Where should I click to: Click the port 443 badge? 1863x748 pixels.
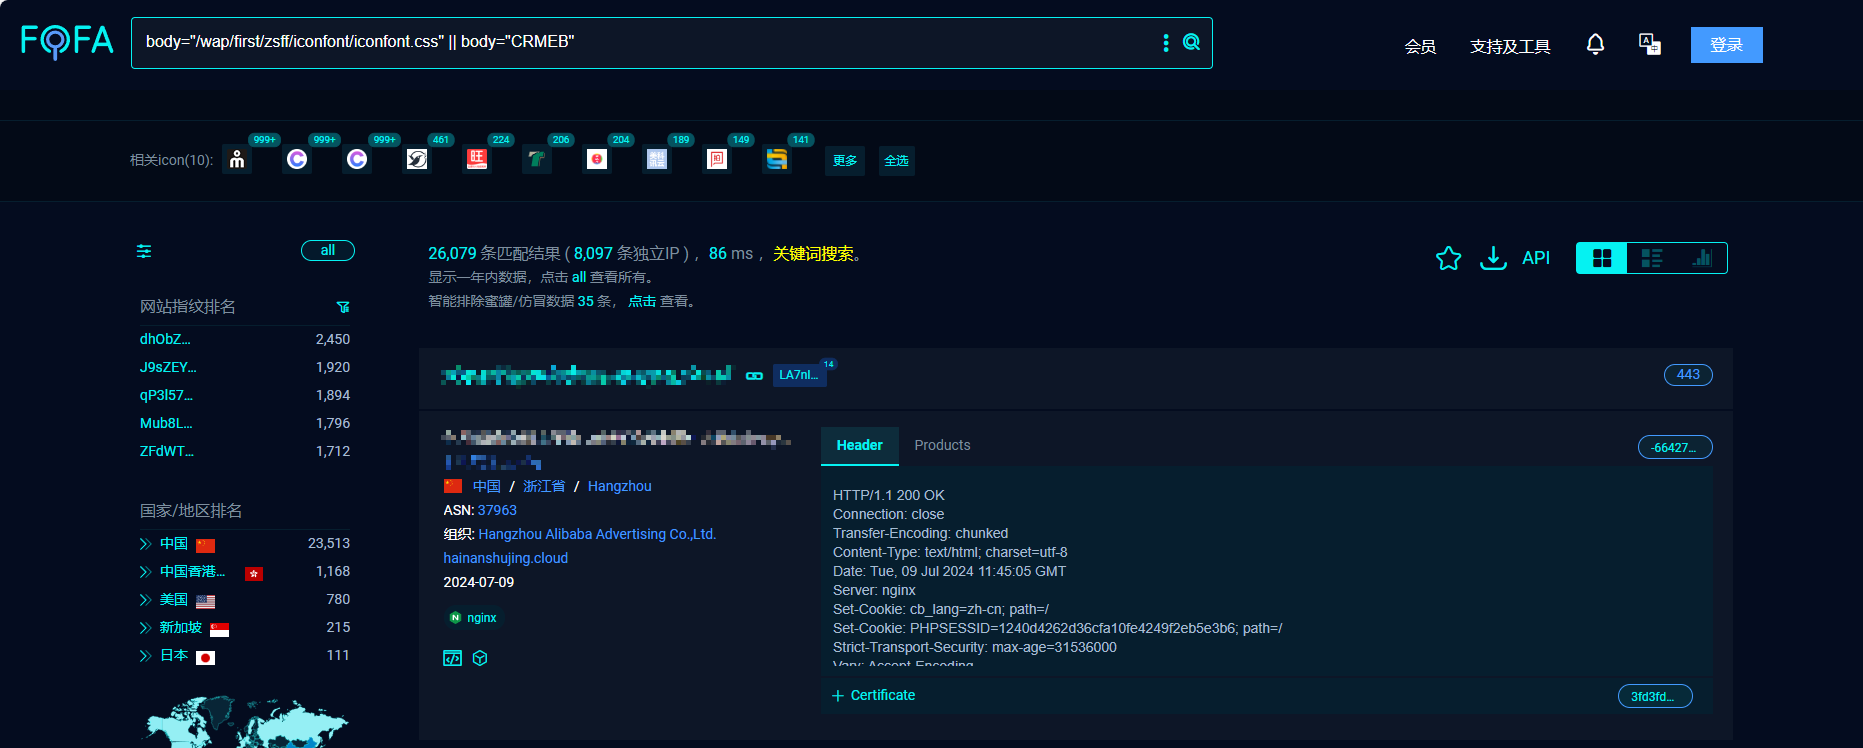point(1688,375)
